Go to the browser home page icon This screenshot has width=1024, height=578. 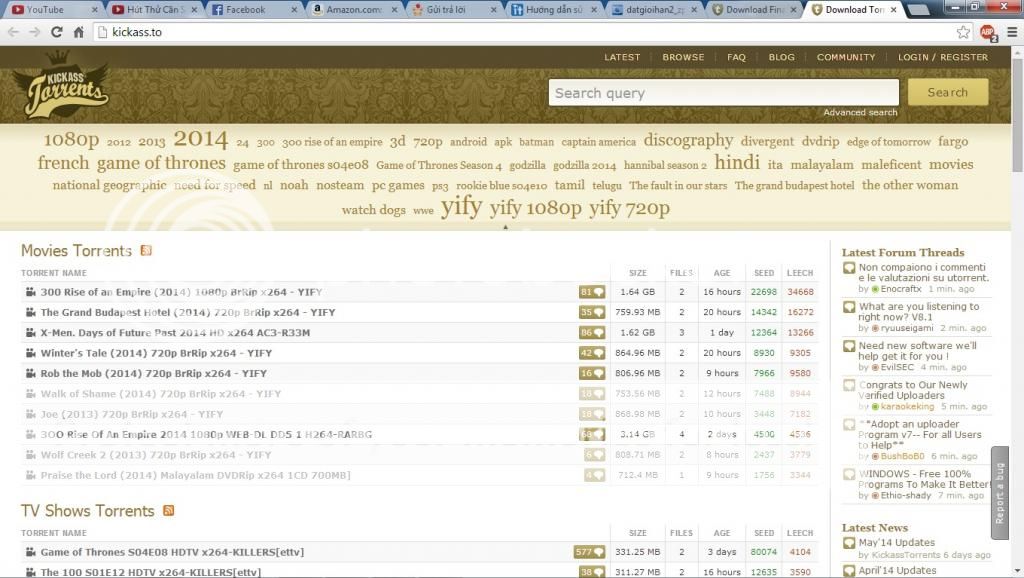(x=78, y=32)
